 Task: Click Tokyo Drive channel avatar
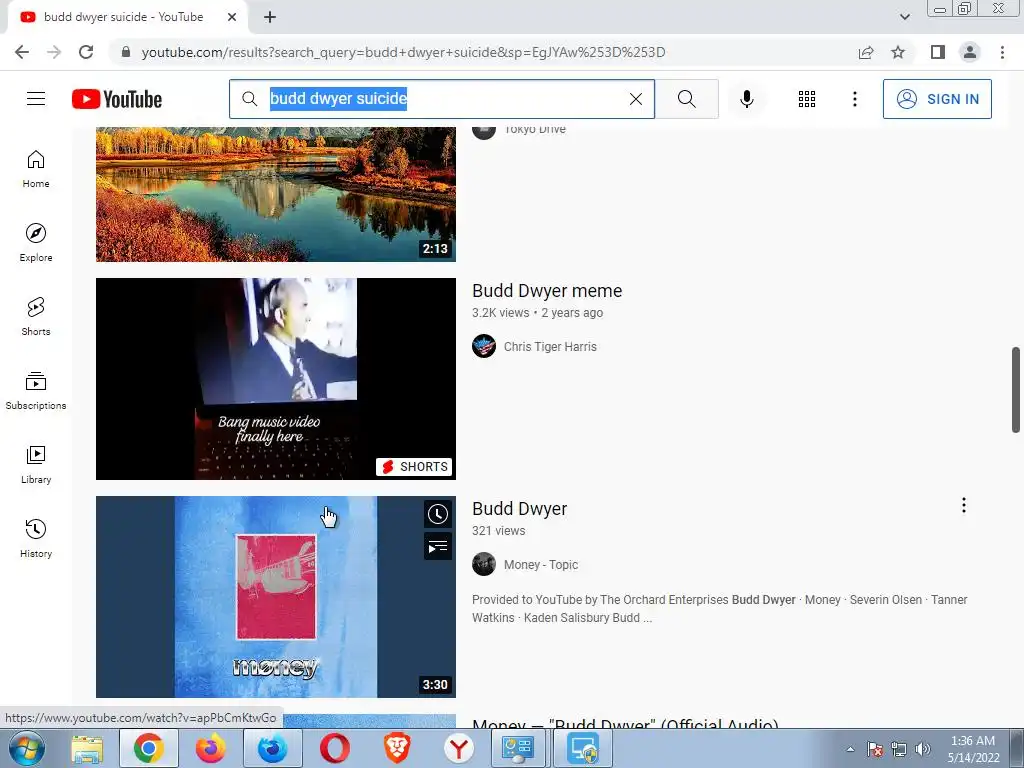[484, 131]
